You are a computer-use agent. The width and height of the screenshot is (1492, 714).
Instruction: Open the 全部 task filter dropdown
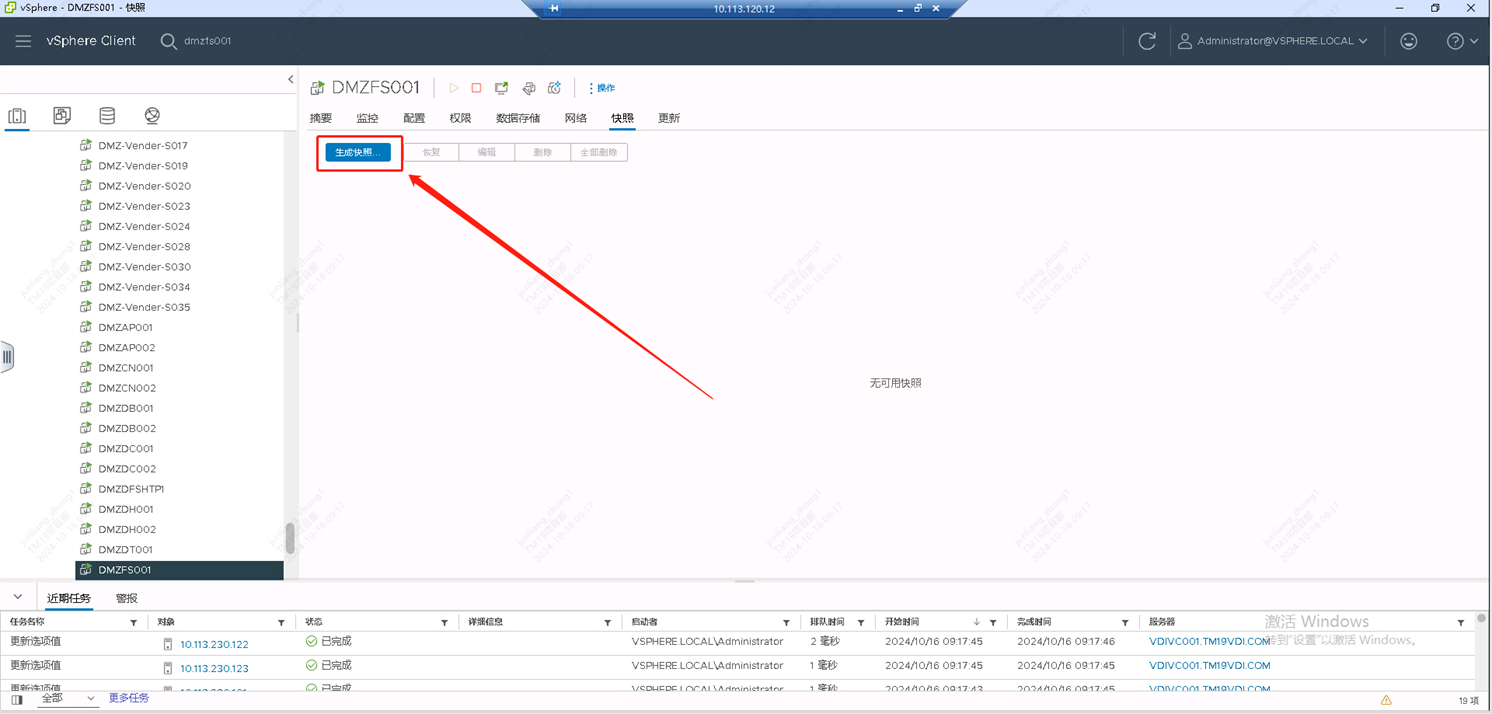point(67,699)
